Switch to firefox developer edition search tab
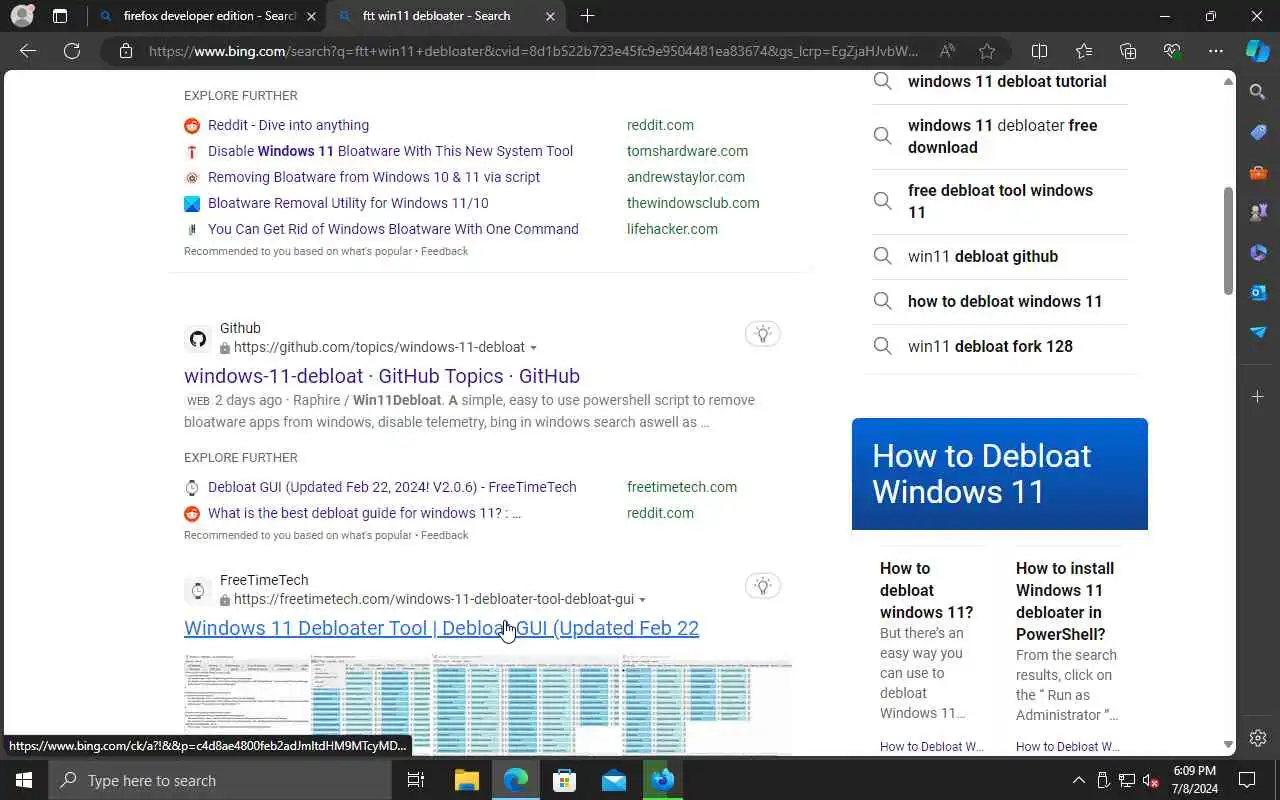Image resolution: width=1280 pixels, height=800 pixels. click(209, 16)
